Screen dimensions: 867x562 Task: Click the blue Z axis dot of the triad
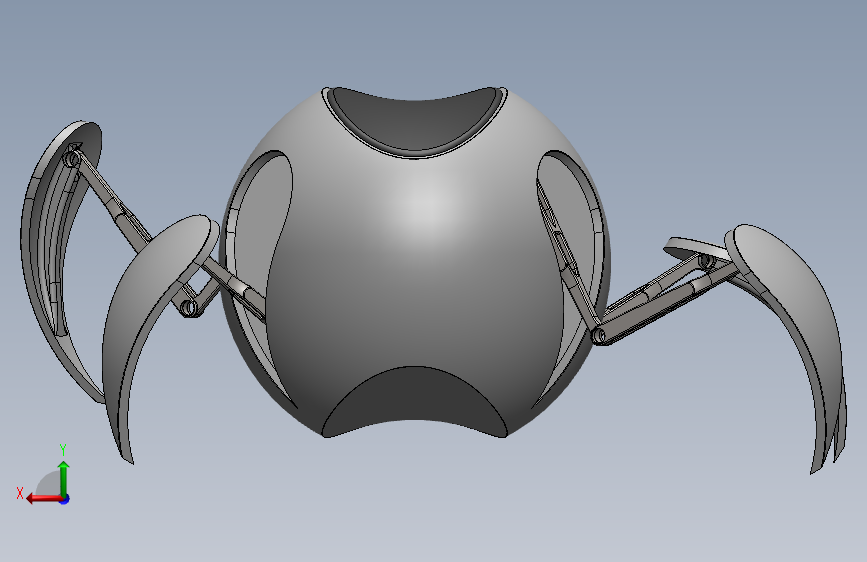coord(65,499)
